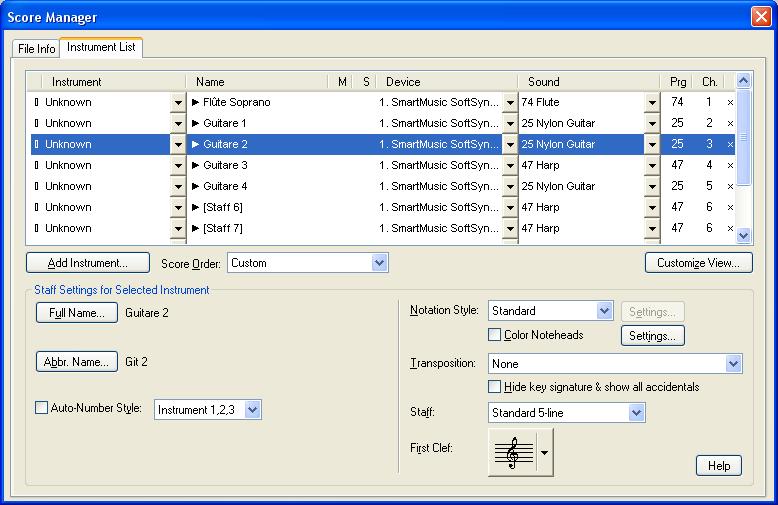This screenshot has width=778, height=505.
Task: Delete the [Staff 6] instrument with its X
Action: click(730, 207)
